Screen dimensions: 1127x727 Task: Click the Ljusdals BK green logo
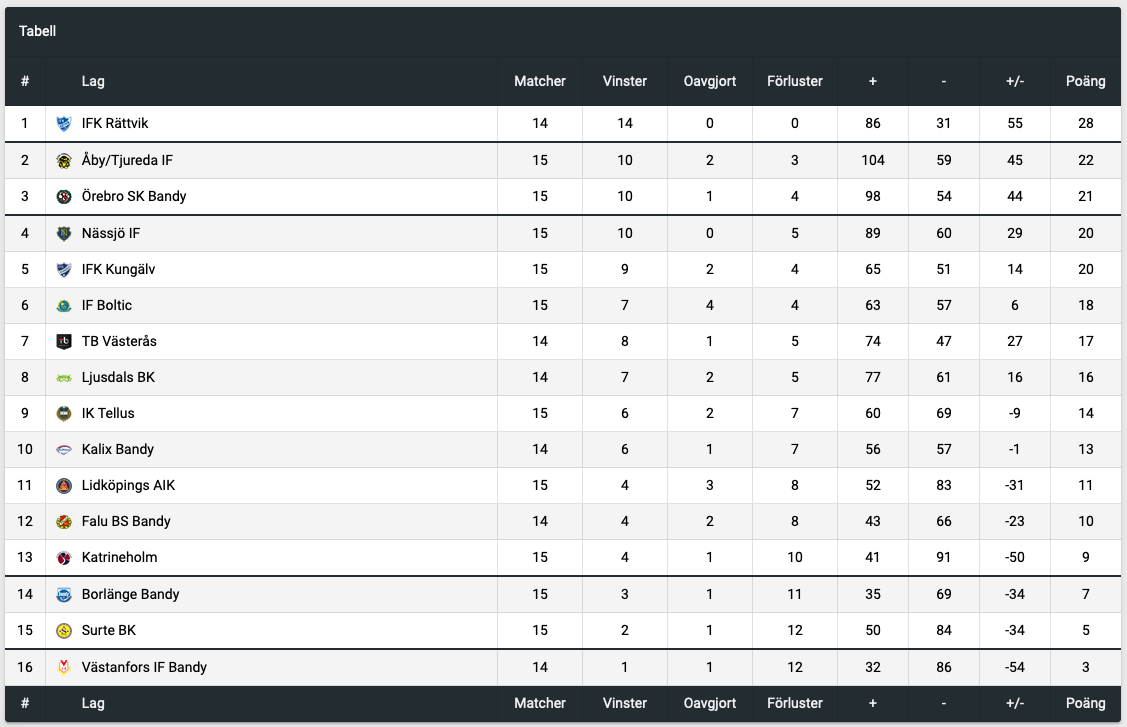click(x=64, y=378)
